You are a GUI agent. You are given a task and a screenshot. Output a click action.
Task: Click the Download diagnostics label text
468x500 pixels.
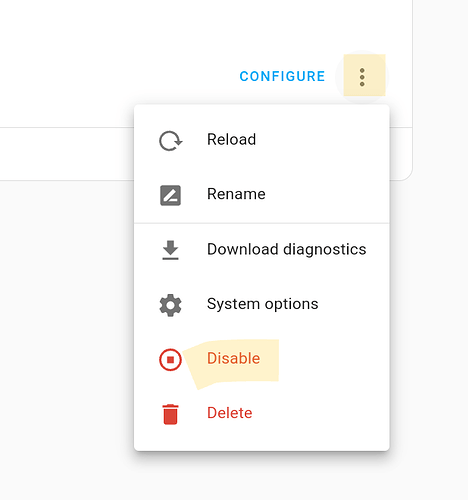click(x=287, y=249)
